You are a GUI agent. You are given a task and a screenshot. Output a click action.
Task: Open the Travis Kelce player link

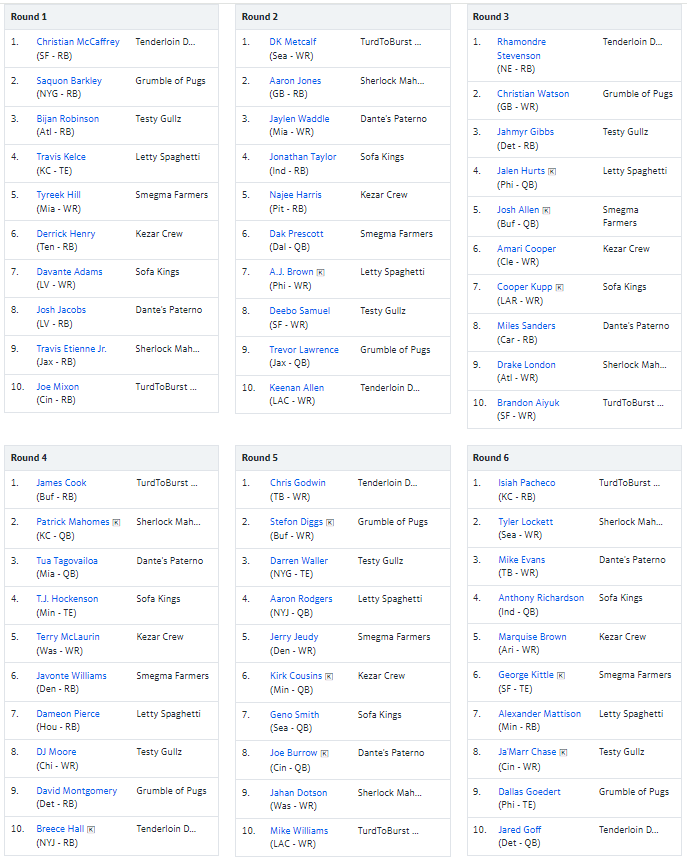(x=61, y=156)
